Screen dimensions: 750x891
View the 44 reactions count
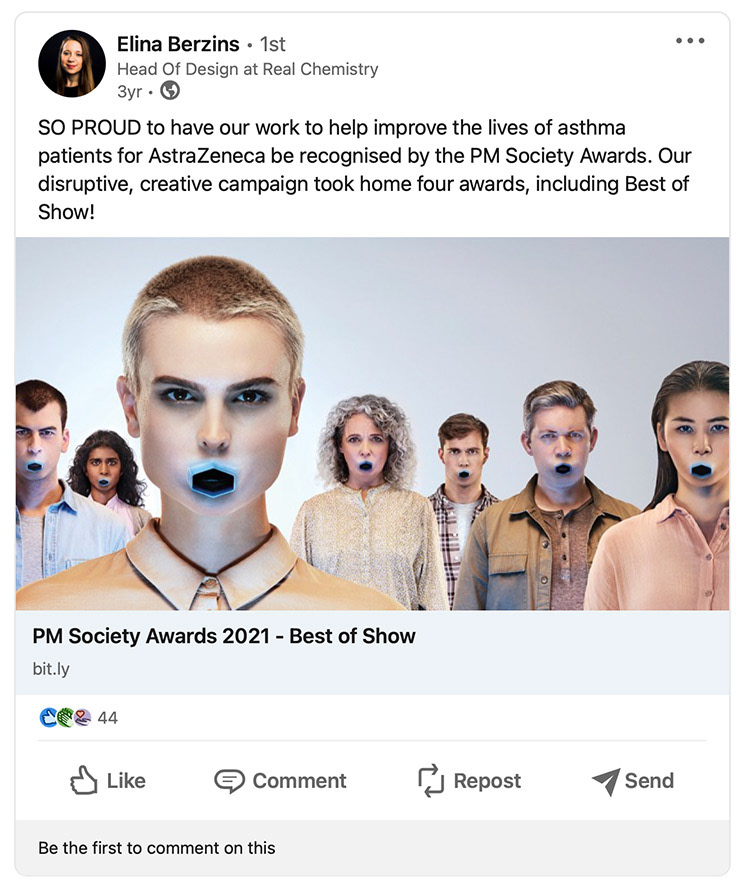pos(107,718)
